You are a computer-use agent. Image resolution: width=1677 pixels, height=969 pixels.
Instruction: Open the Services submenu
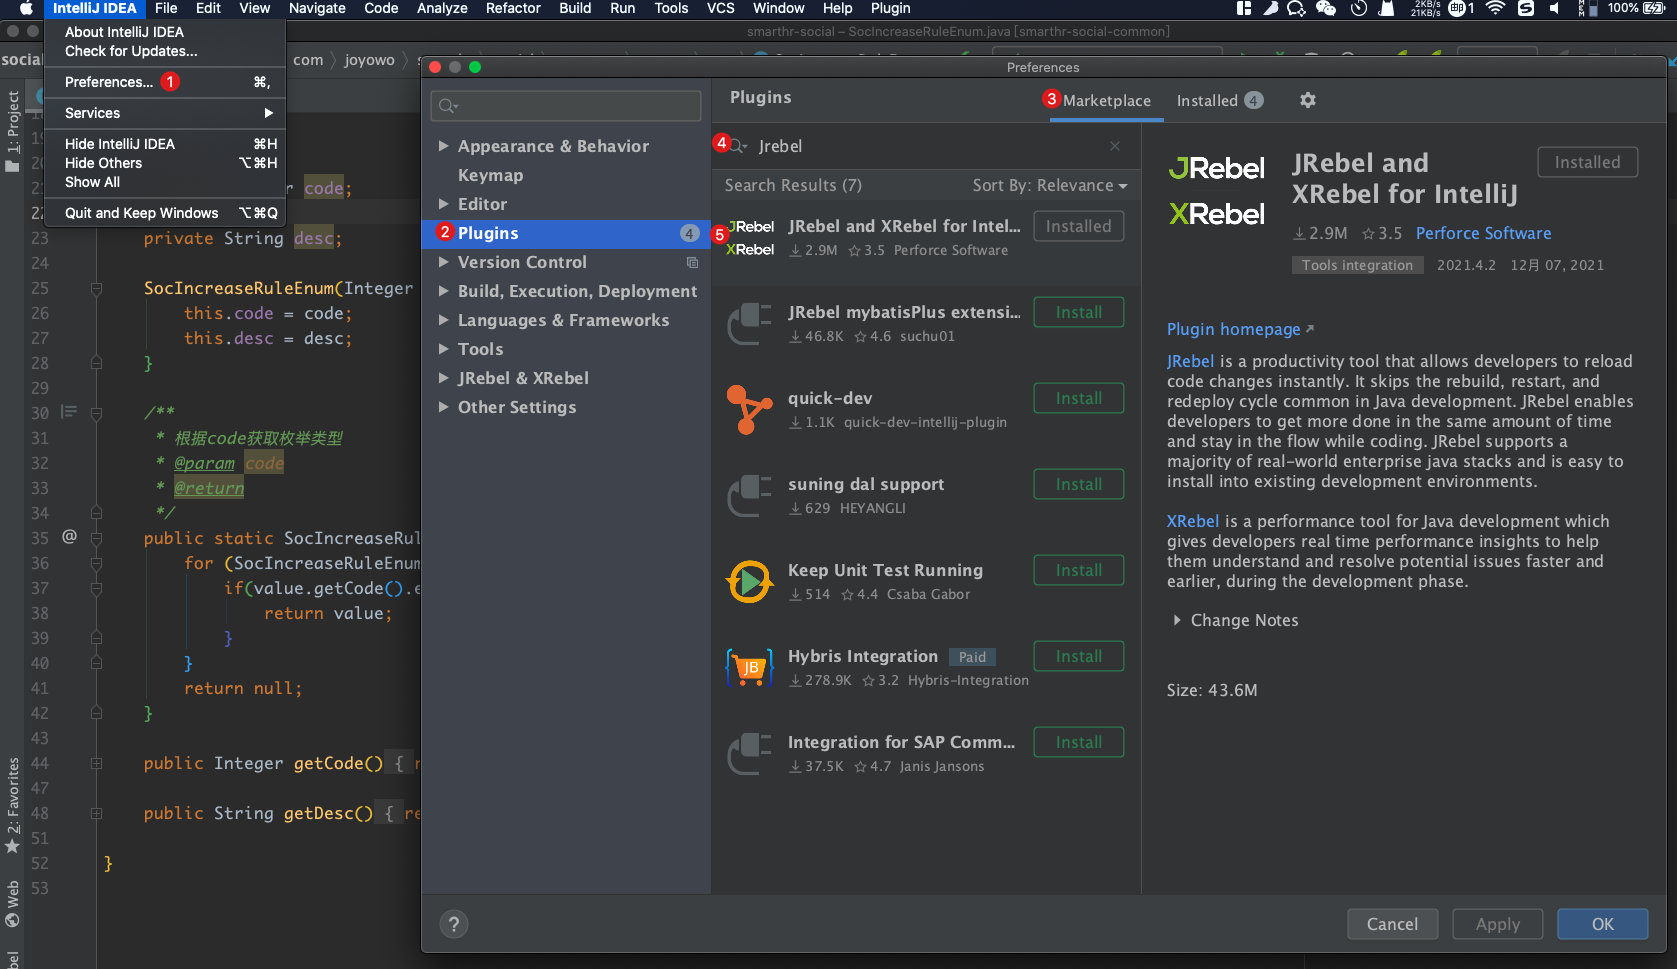coord(166,113)
